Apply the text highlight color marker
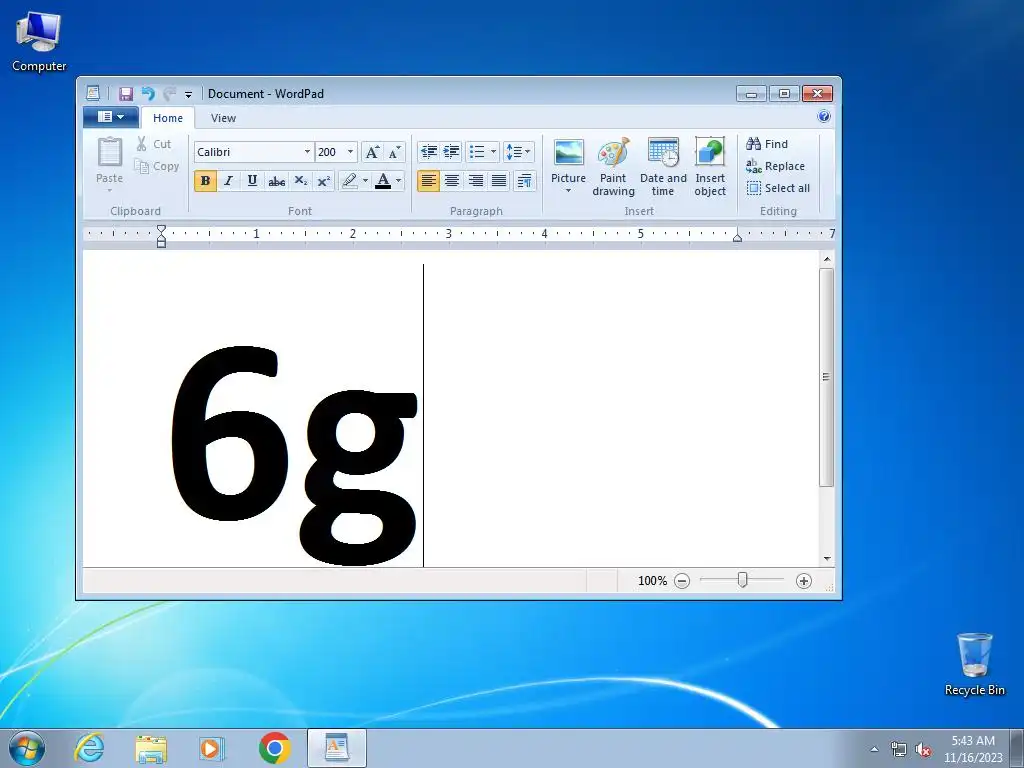The image size is (1024, 768). 349,181
